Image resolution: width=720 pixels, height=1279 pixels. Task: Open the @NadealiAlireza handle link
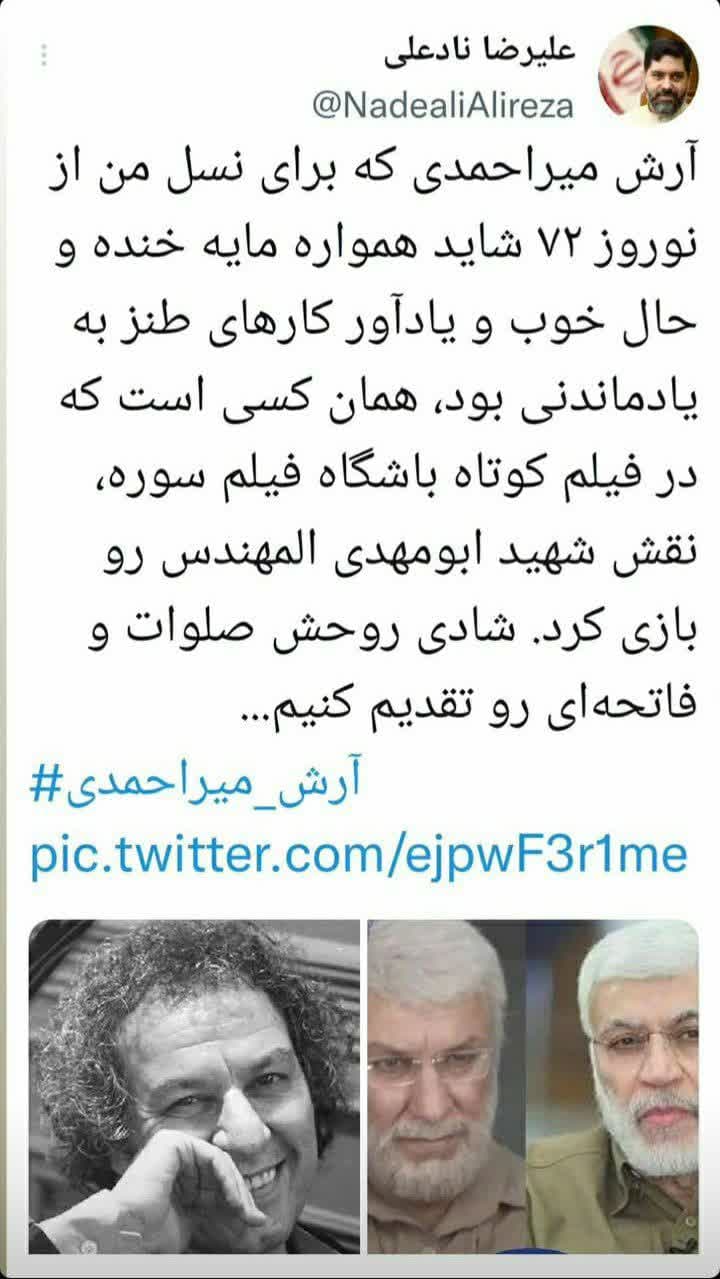click(x=444, y=106)
